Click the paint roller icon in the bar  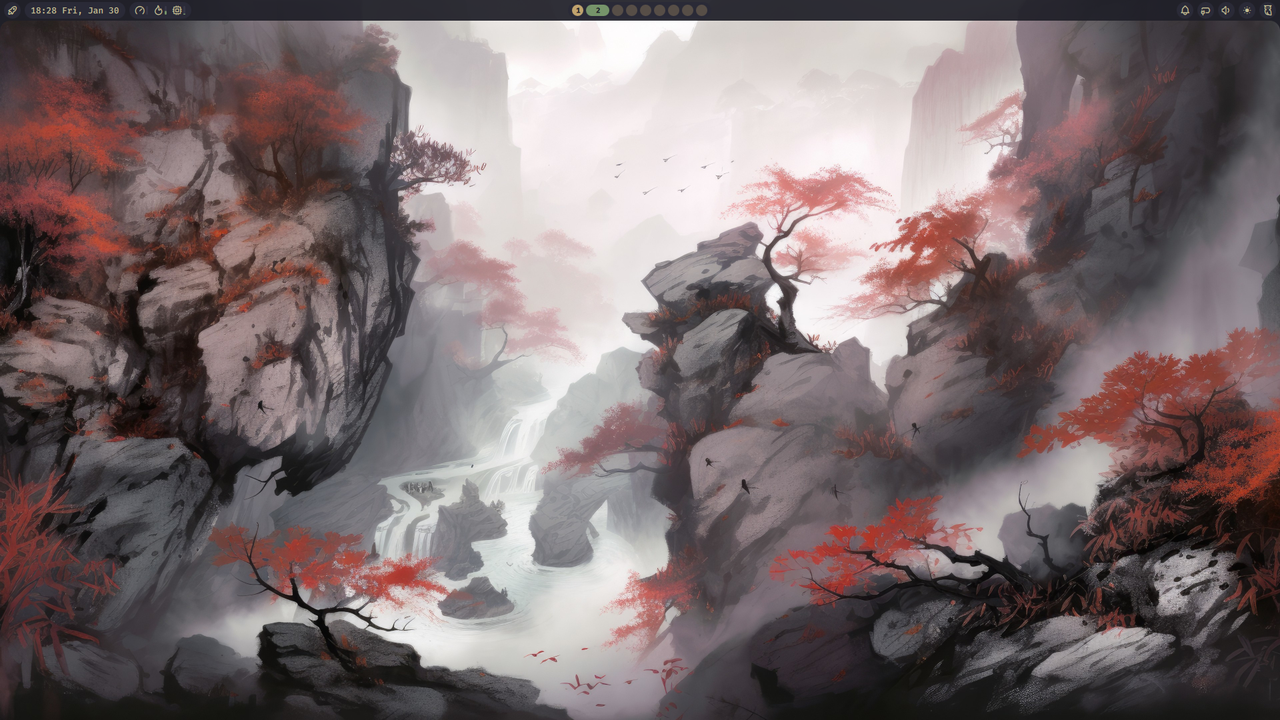click(x=1205, y=10)
